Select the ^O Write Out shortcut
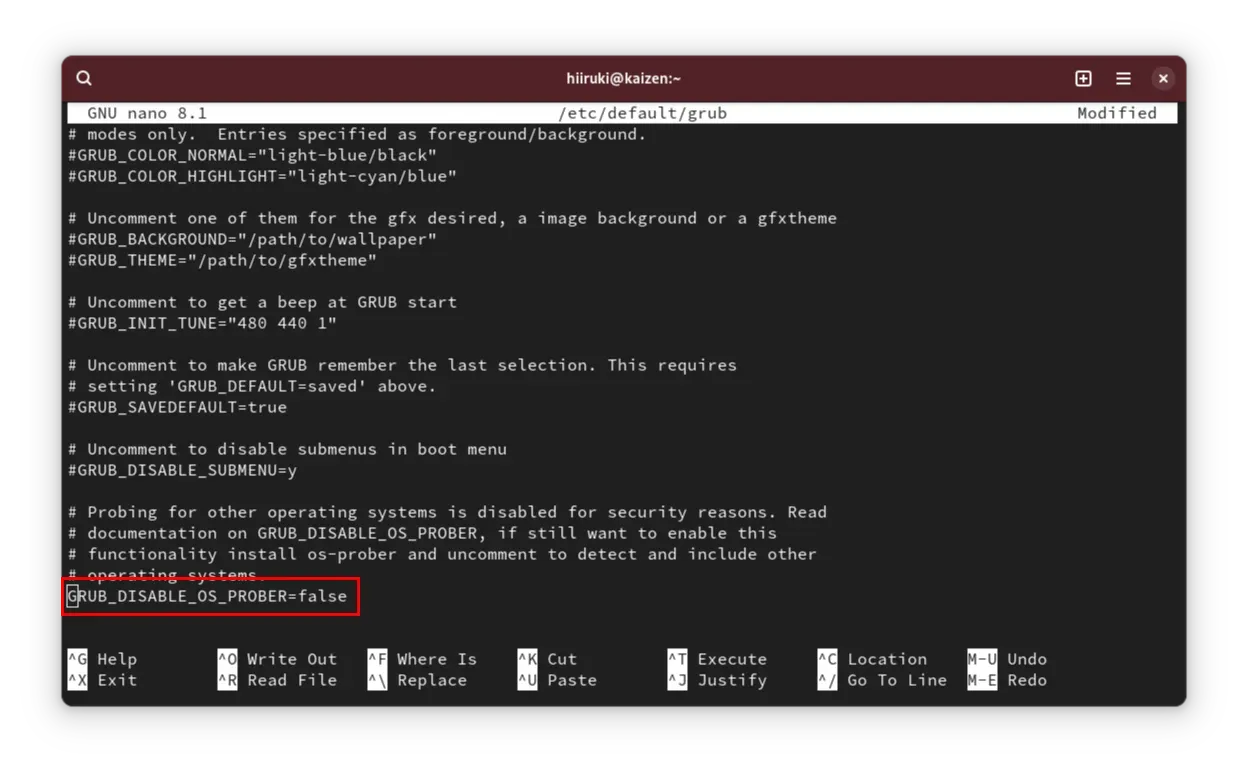 coord(277,659)
